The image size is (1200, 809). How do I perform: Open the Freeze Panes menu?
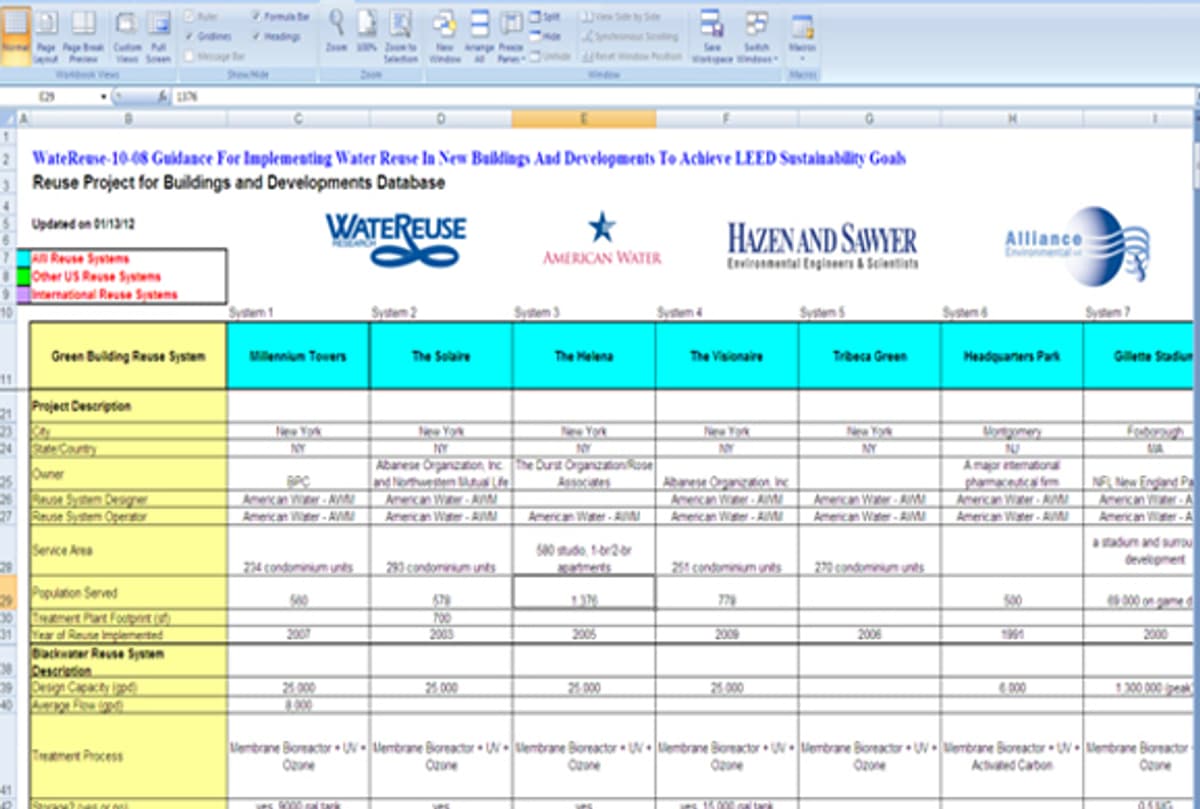pos(511,36)
